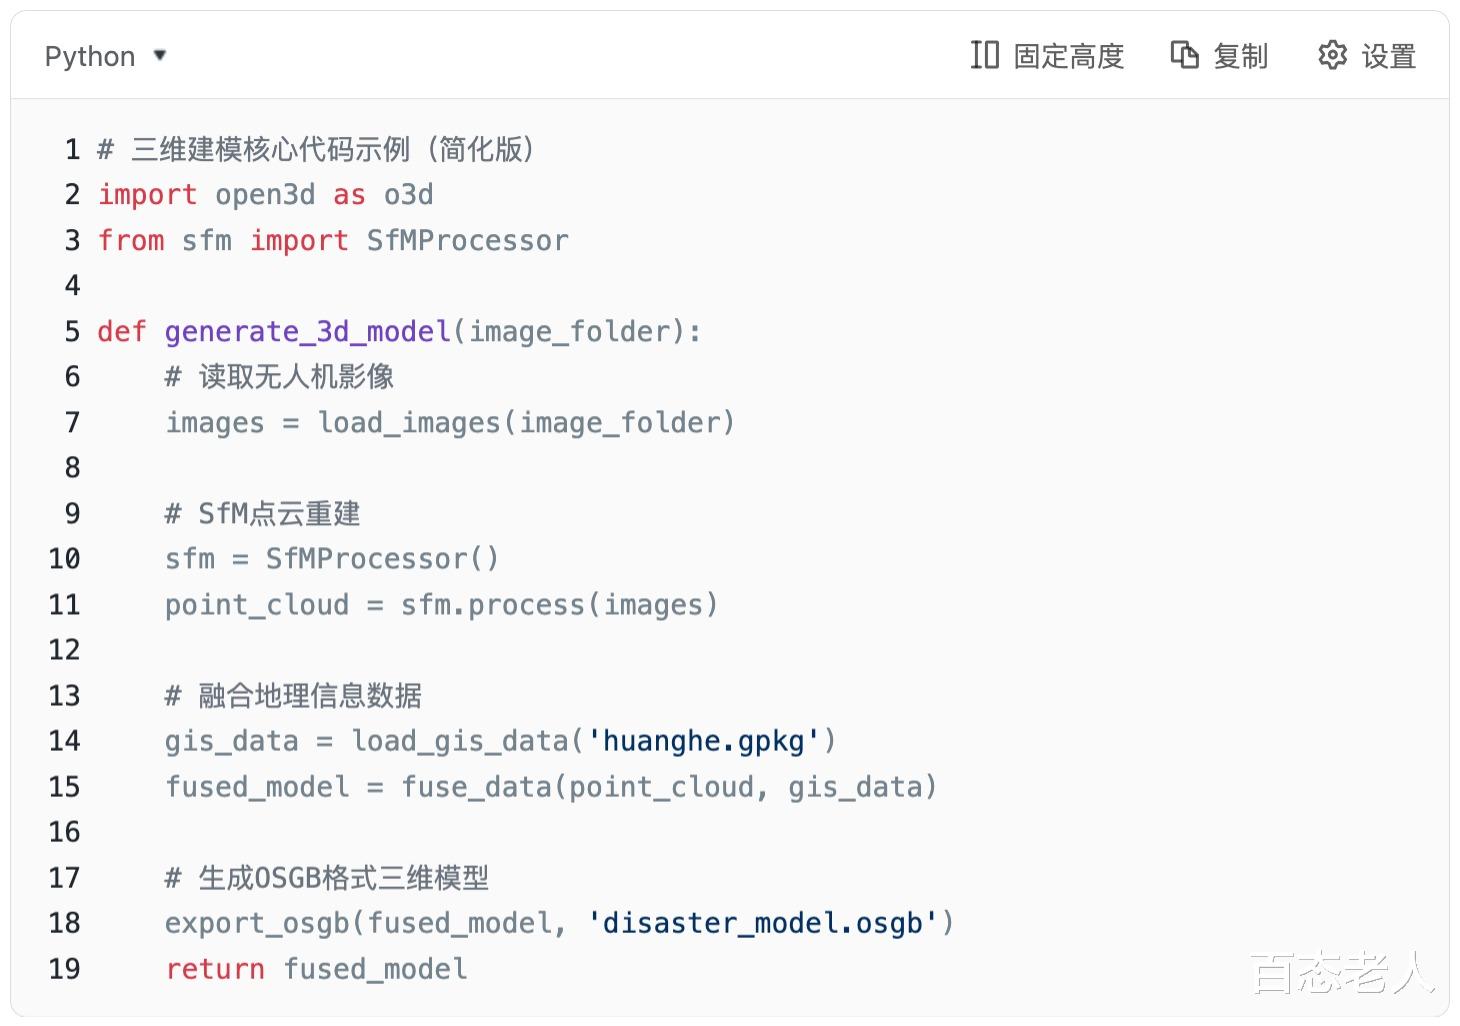Place cursor on the return keyword
The image size is (1460, 1026).
coord(215,969)
